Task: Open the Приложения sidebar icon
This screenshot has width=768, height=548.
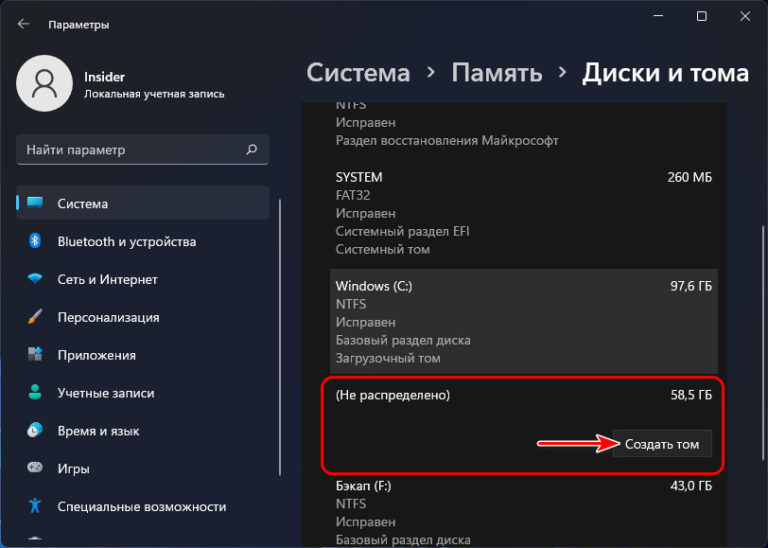Action: point(35,355)
